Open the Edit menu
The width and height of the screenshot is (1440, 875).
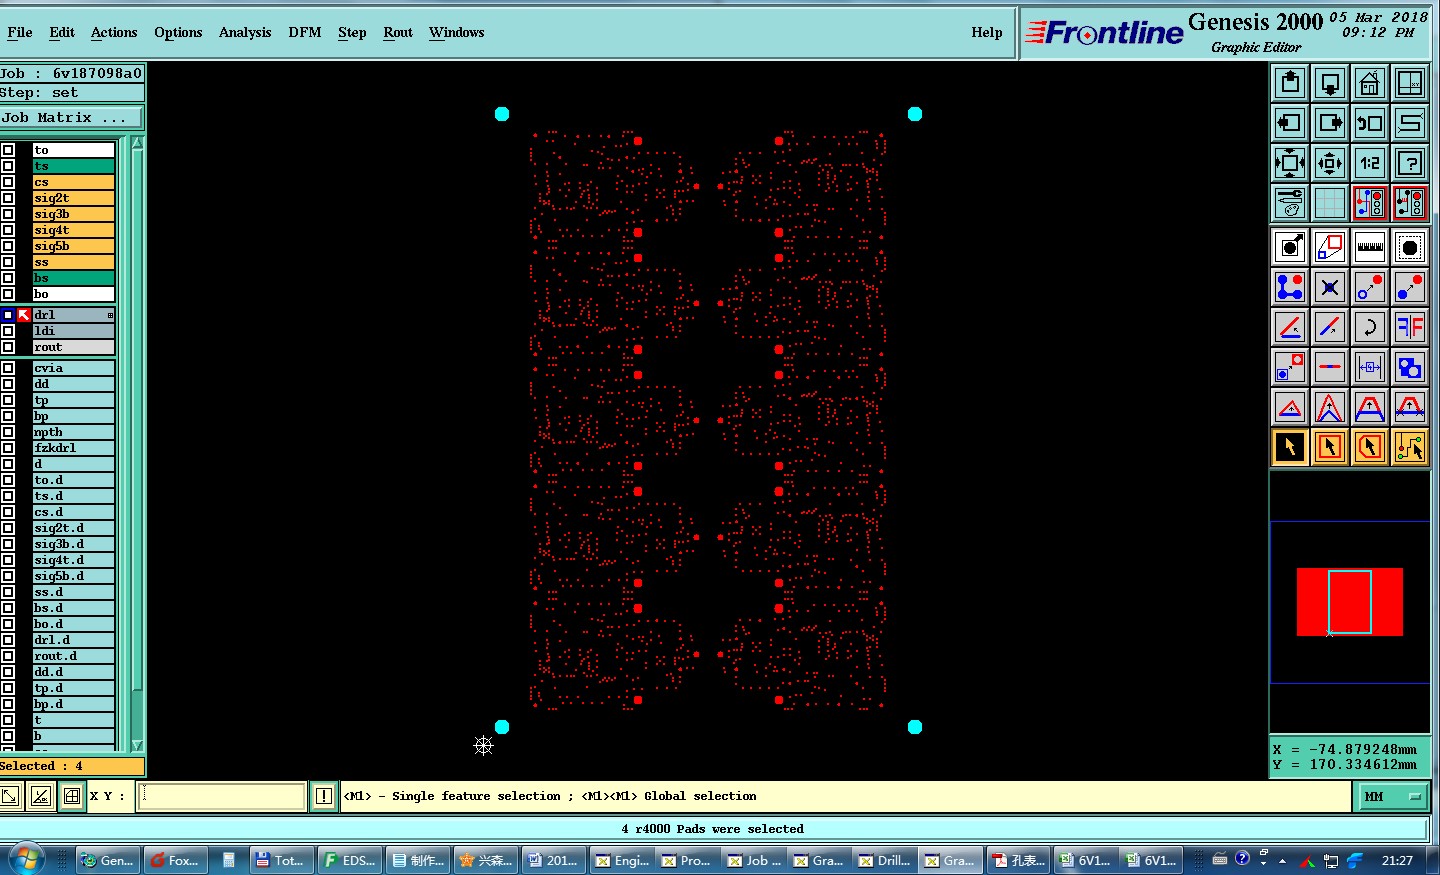pyautogui.click(x=62, y=32)
